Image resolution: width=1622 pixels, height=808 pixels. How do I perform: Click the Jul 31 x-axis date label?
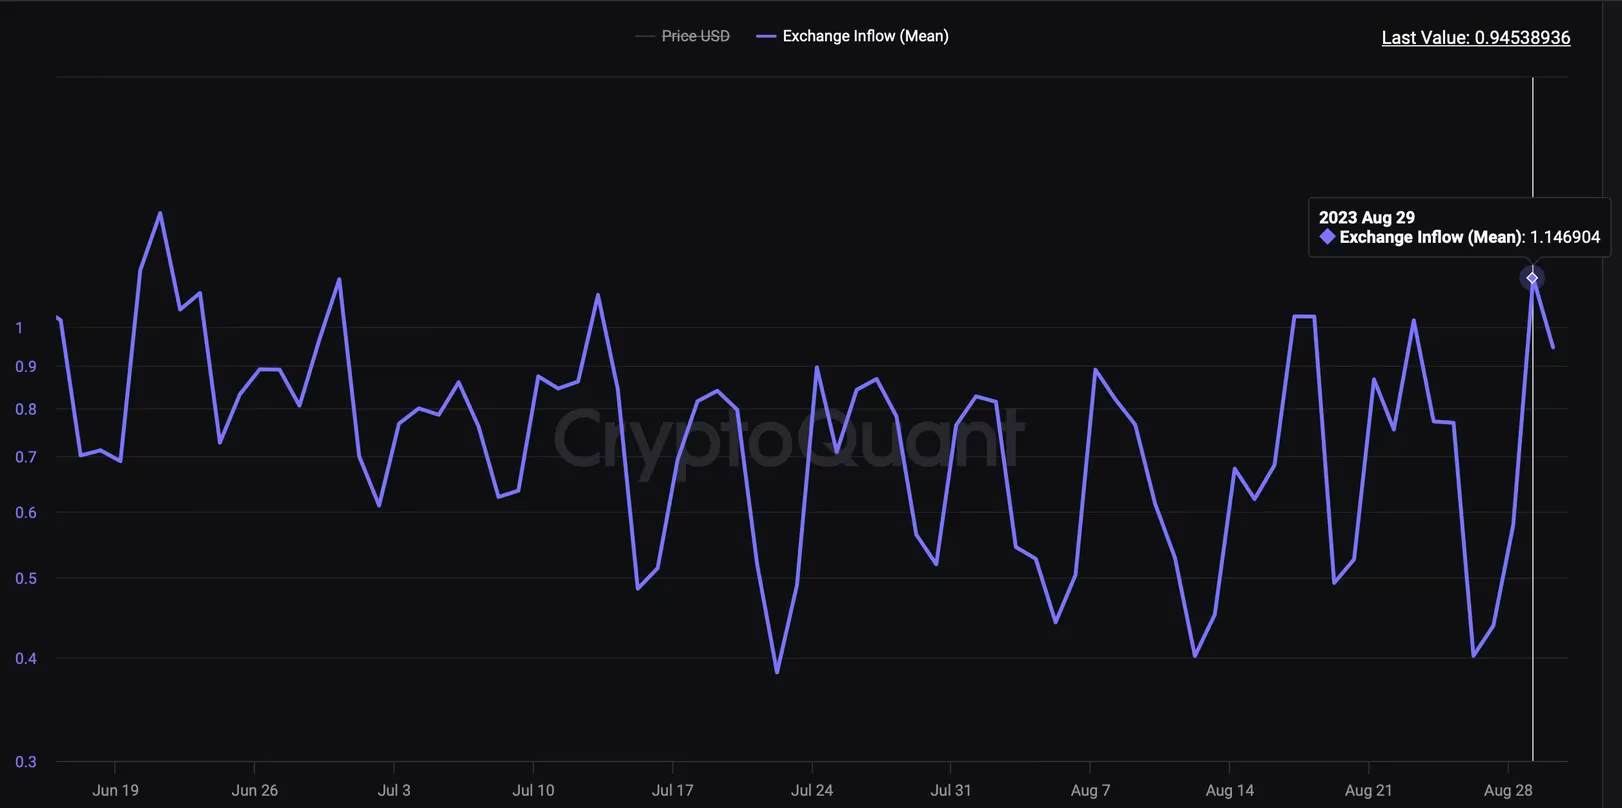click(950, 790)
